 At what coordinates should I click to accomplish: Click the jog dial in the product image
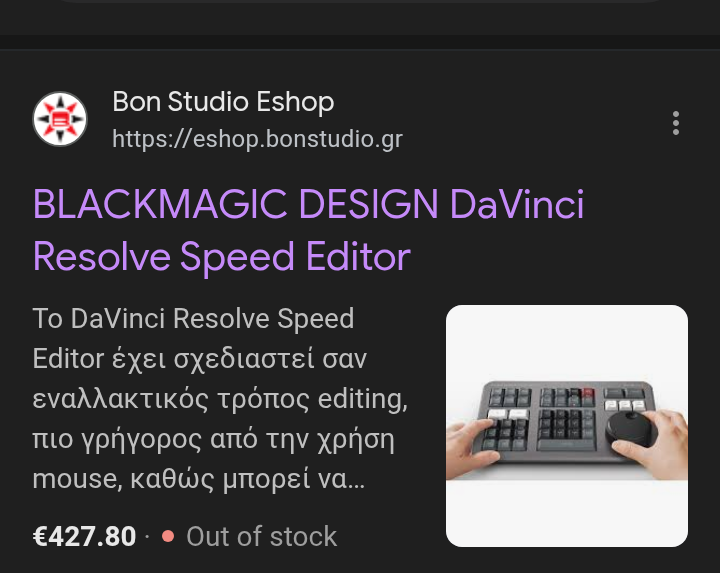[x=629, y=428]
